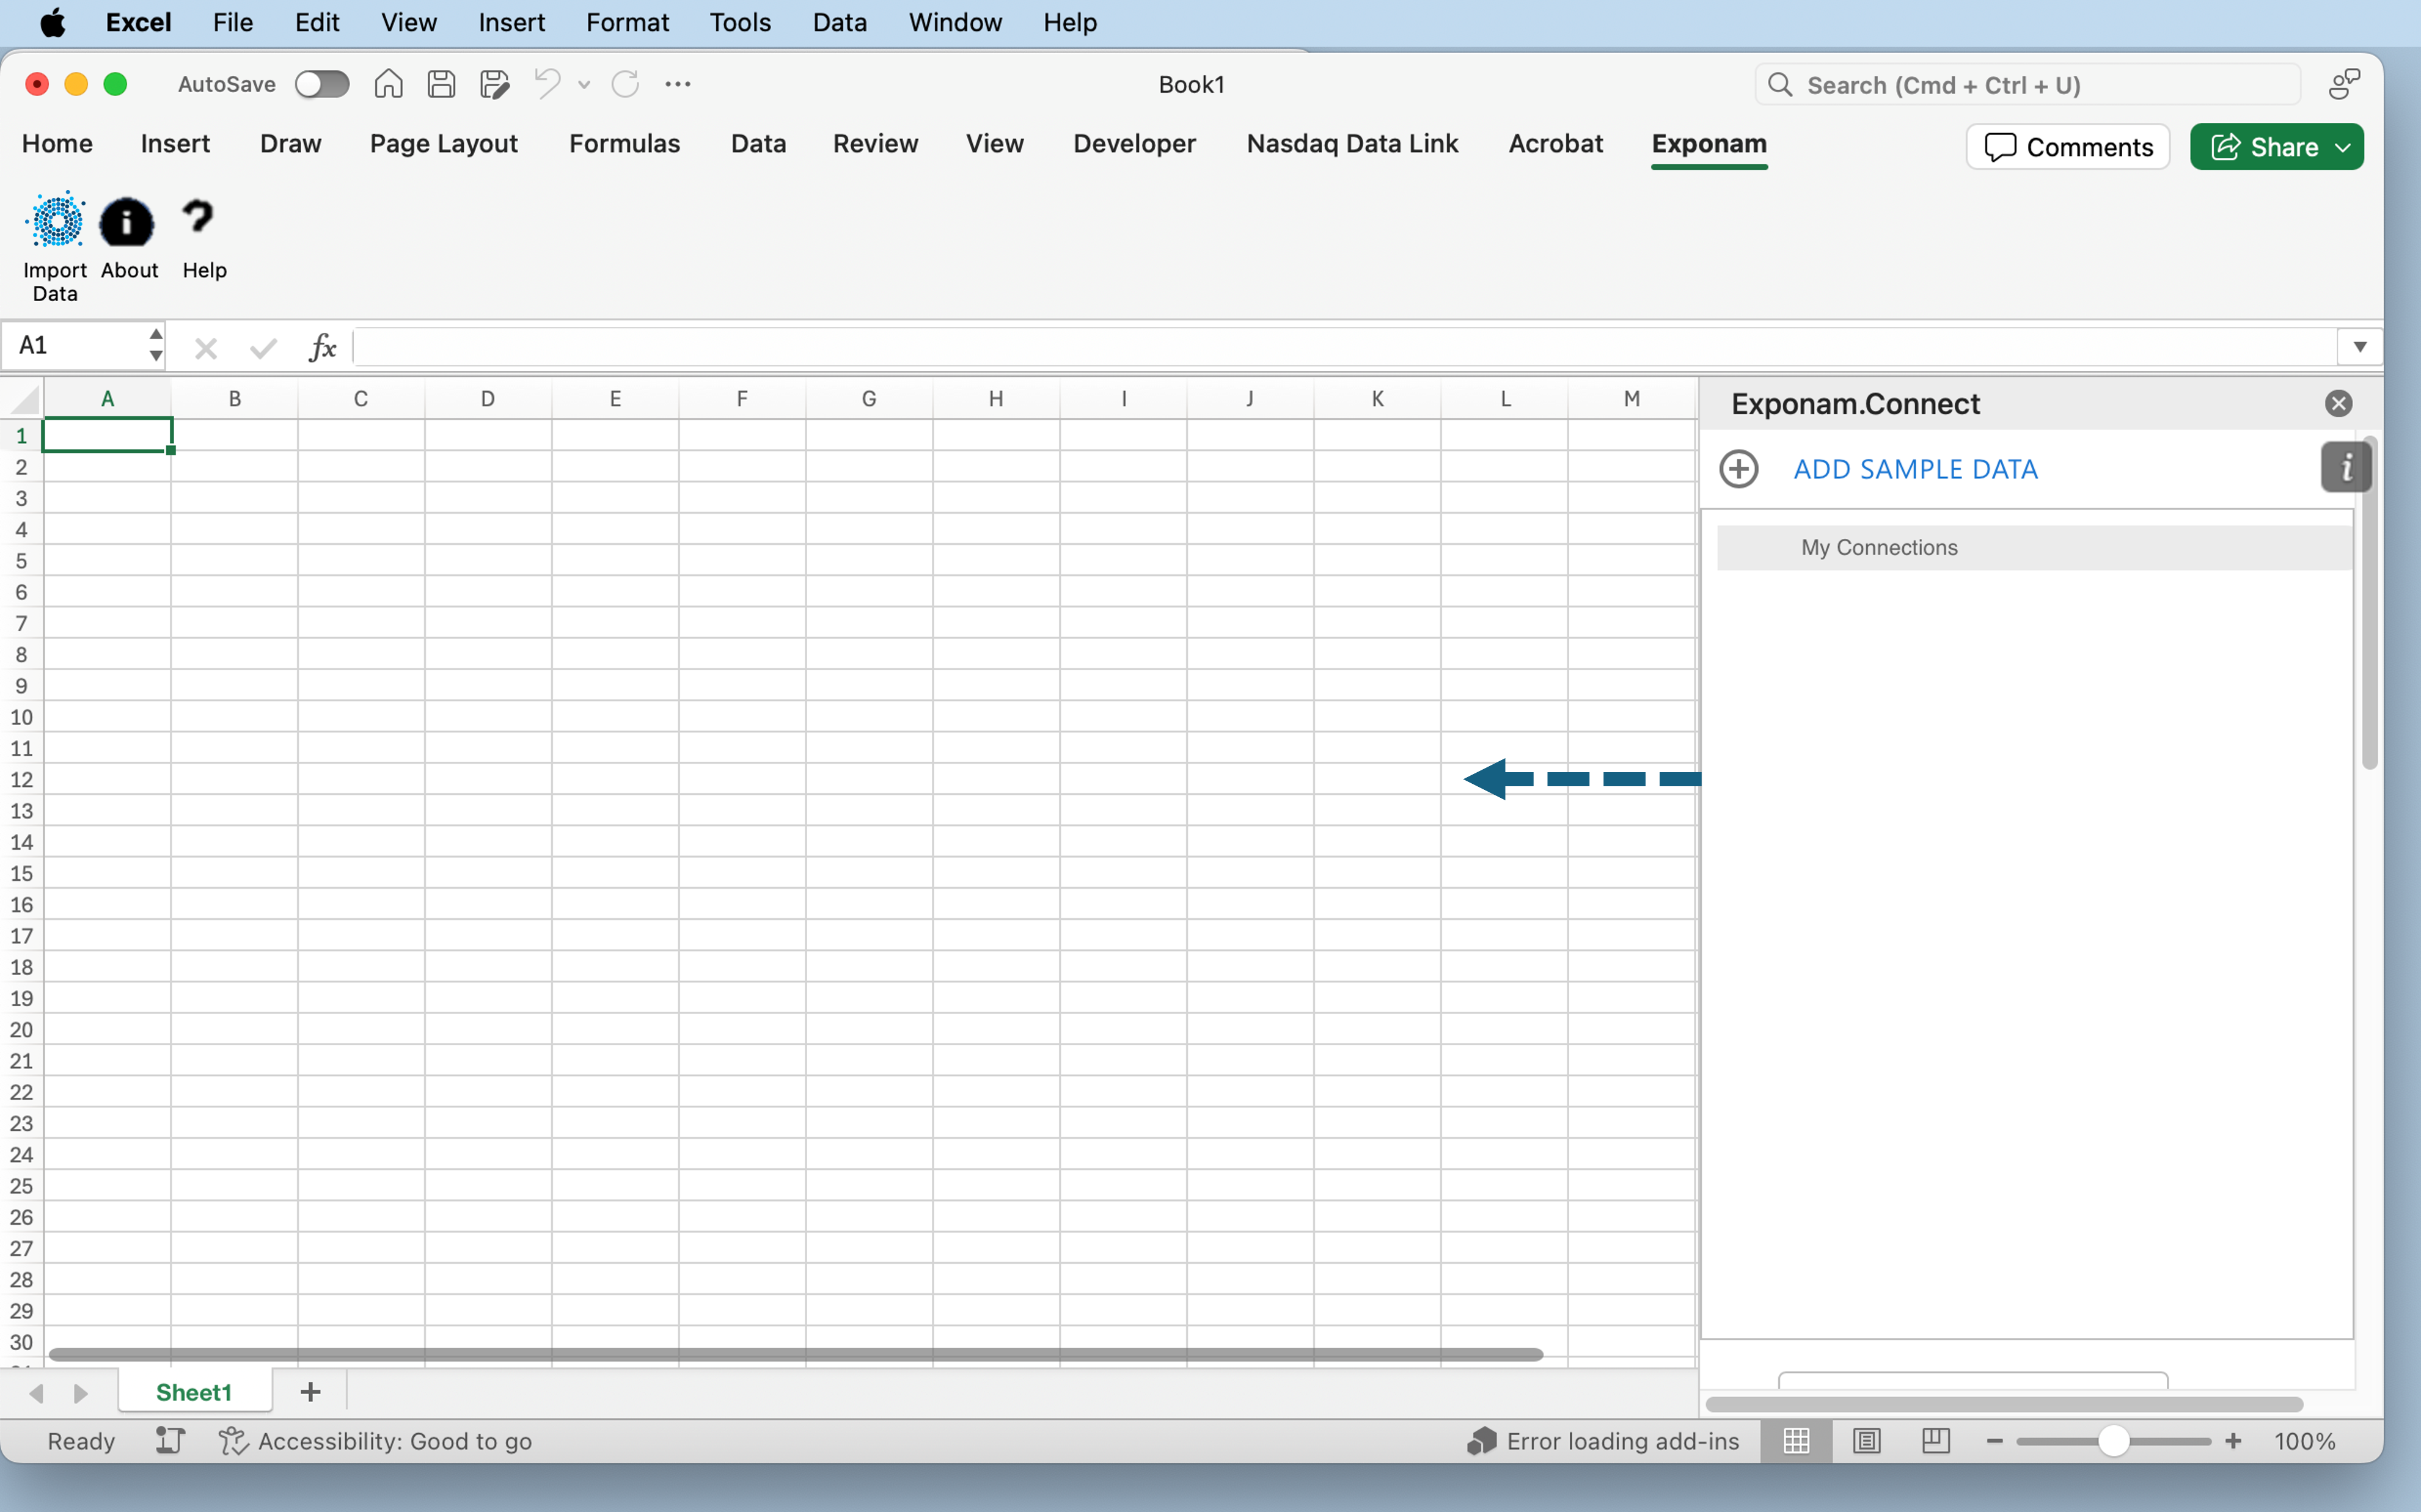
Task: Cancel formula entry with the X icon
Action: point(206,348)
